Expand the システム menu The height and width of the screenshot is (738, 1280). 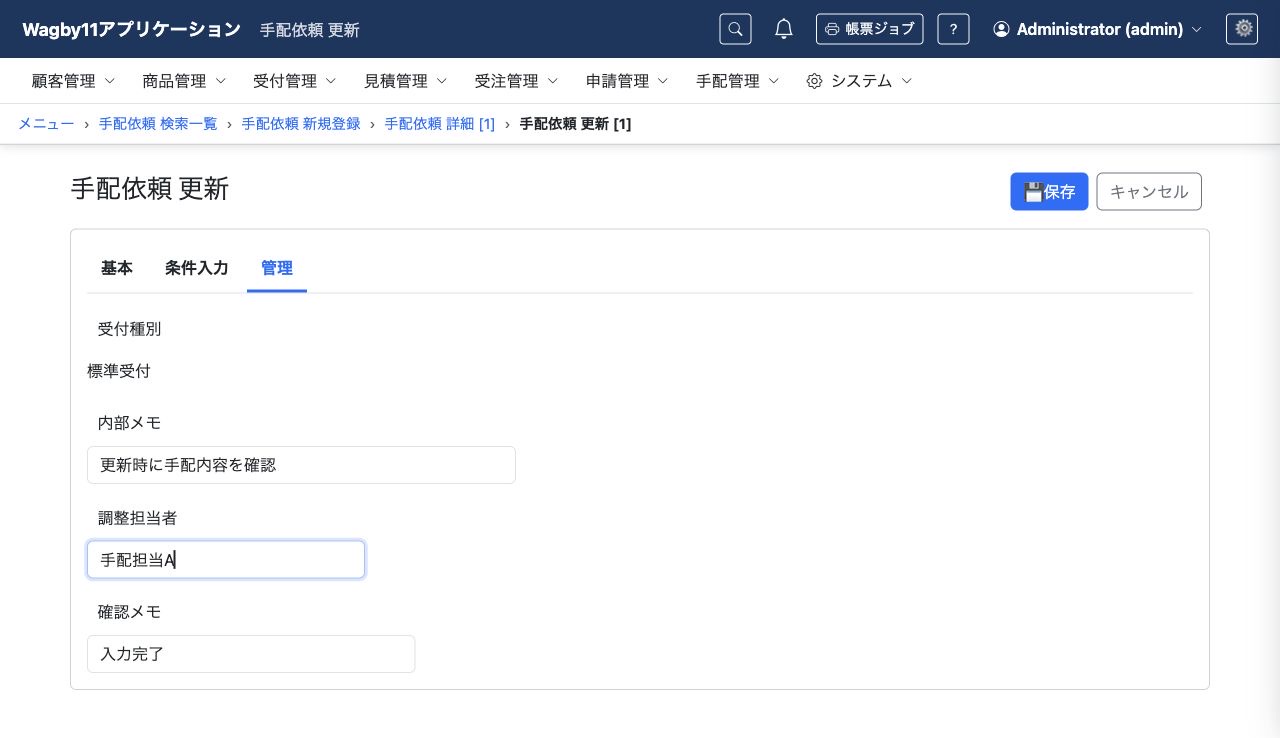(859, 81)
